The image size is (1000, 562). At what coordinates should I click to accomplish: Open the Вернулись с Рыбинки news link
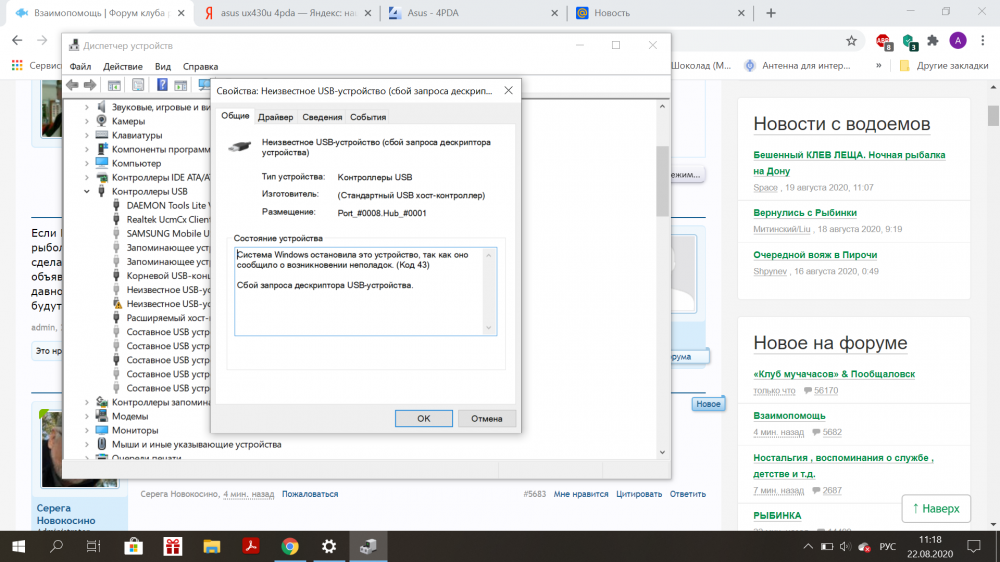tap(804, 212)
